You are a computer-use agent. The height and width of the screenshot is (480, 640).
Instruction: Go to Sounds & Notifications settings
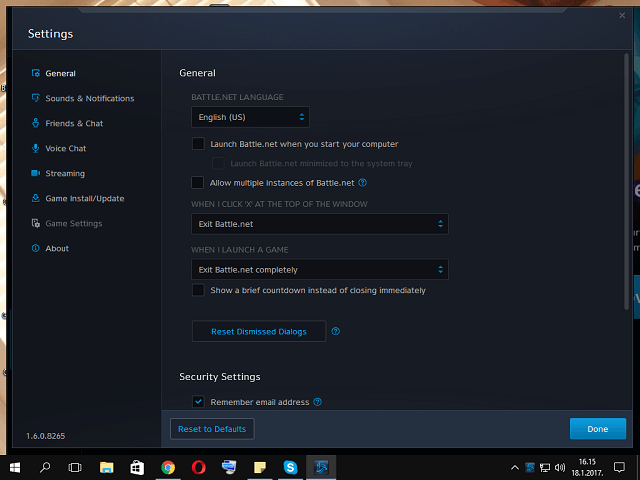90,98
